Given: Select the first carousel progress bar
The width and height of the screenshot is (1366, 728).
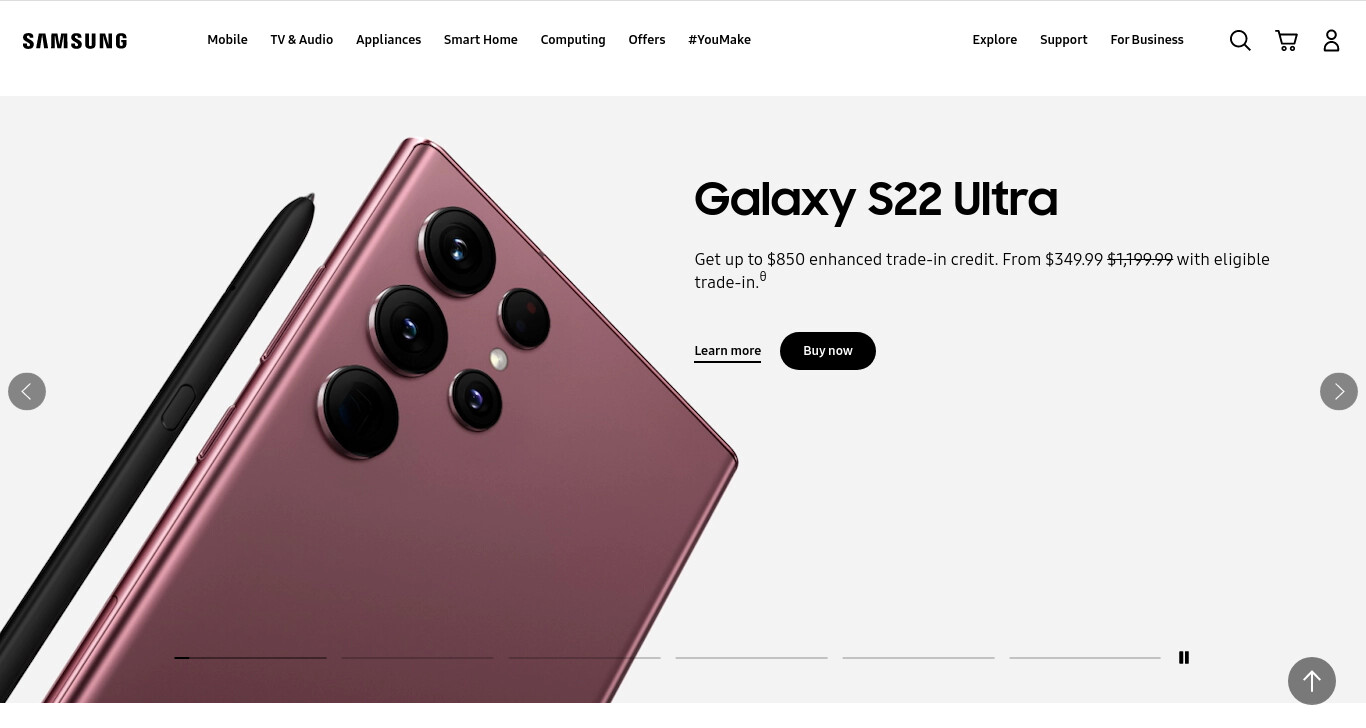Looking at the screenshot, I should coord(250,658).
